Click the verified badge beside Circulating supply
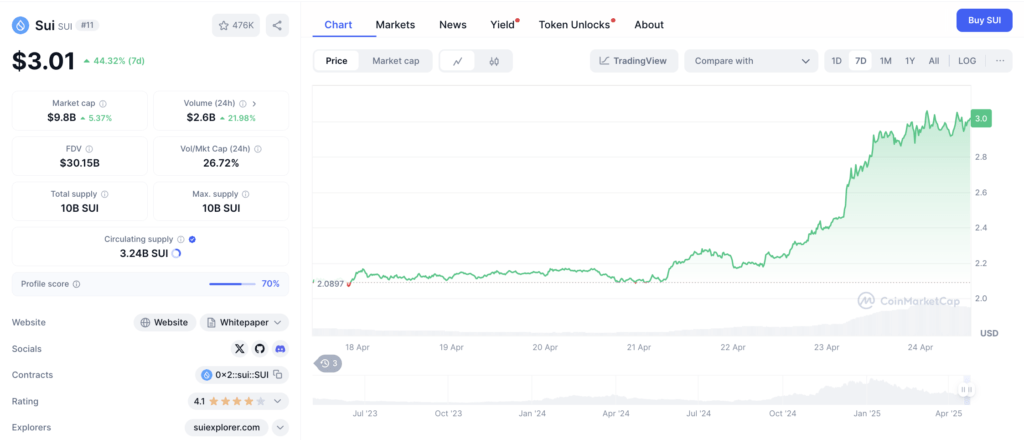Viewport: 1024px width, 440px height. (192, 240)
